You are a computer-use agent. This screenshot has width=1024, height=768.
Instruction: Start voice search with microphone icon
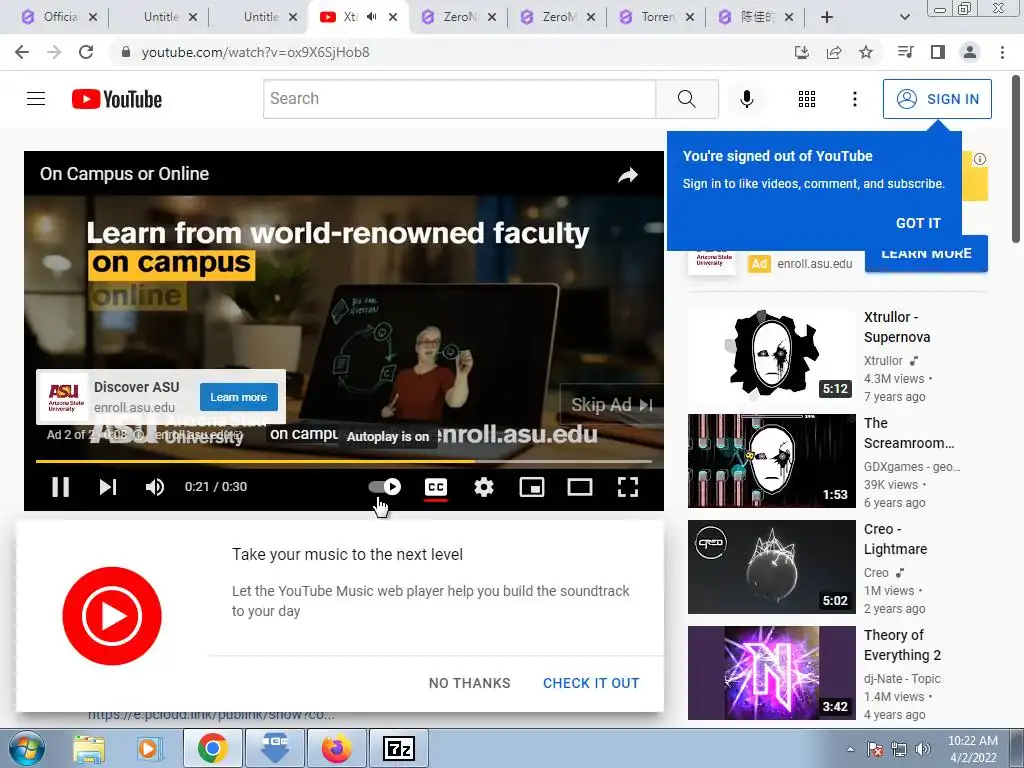746,99
